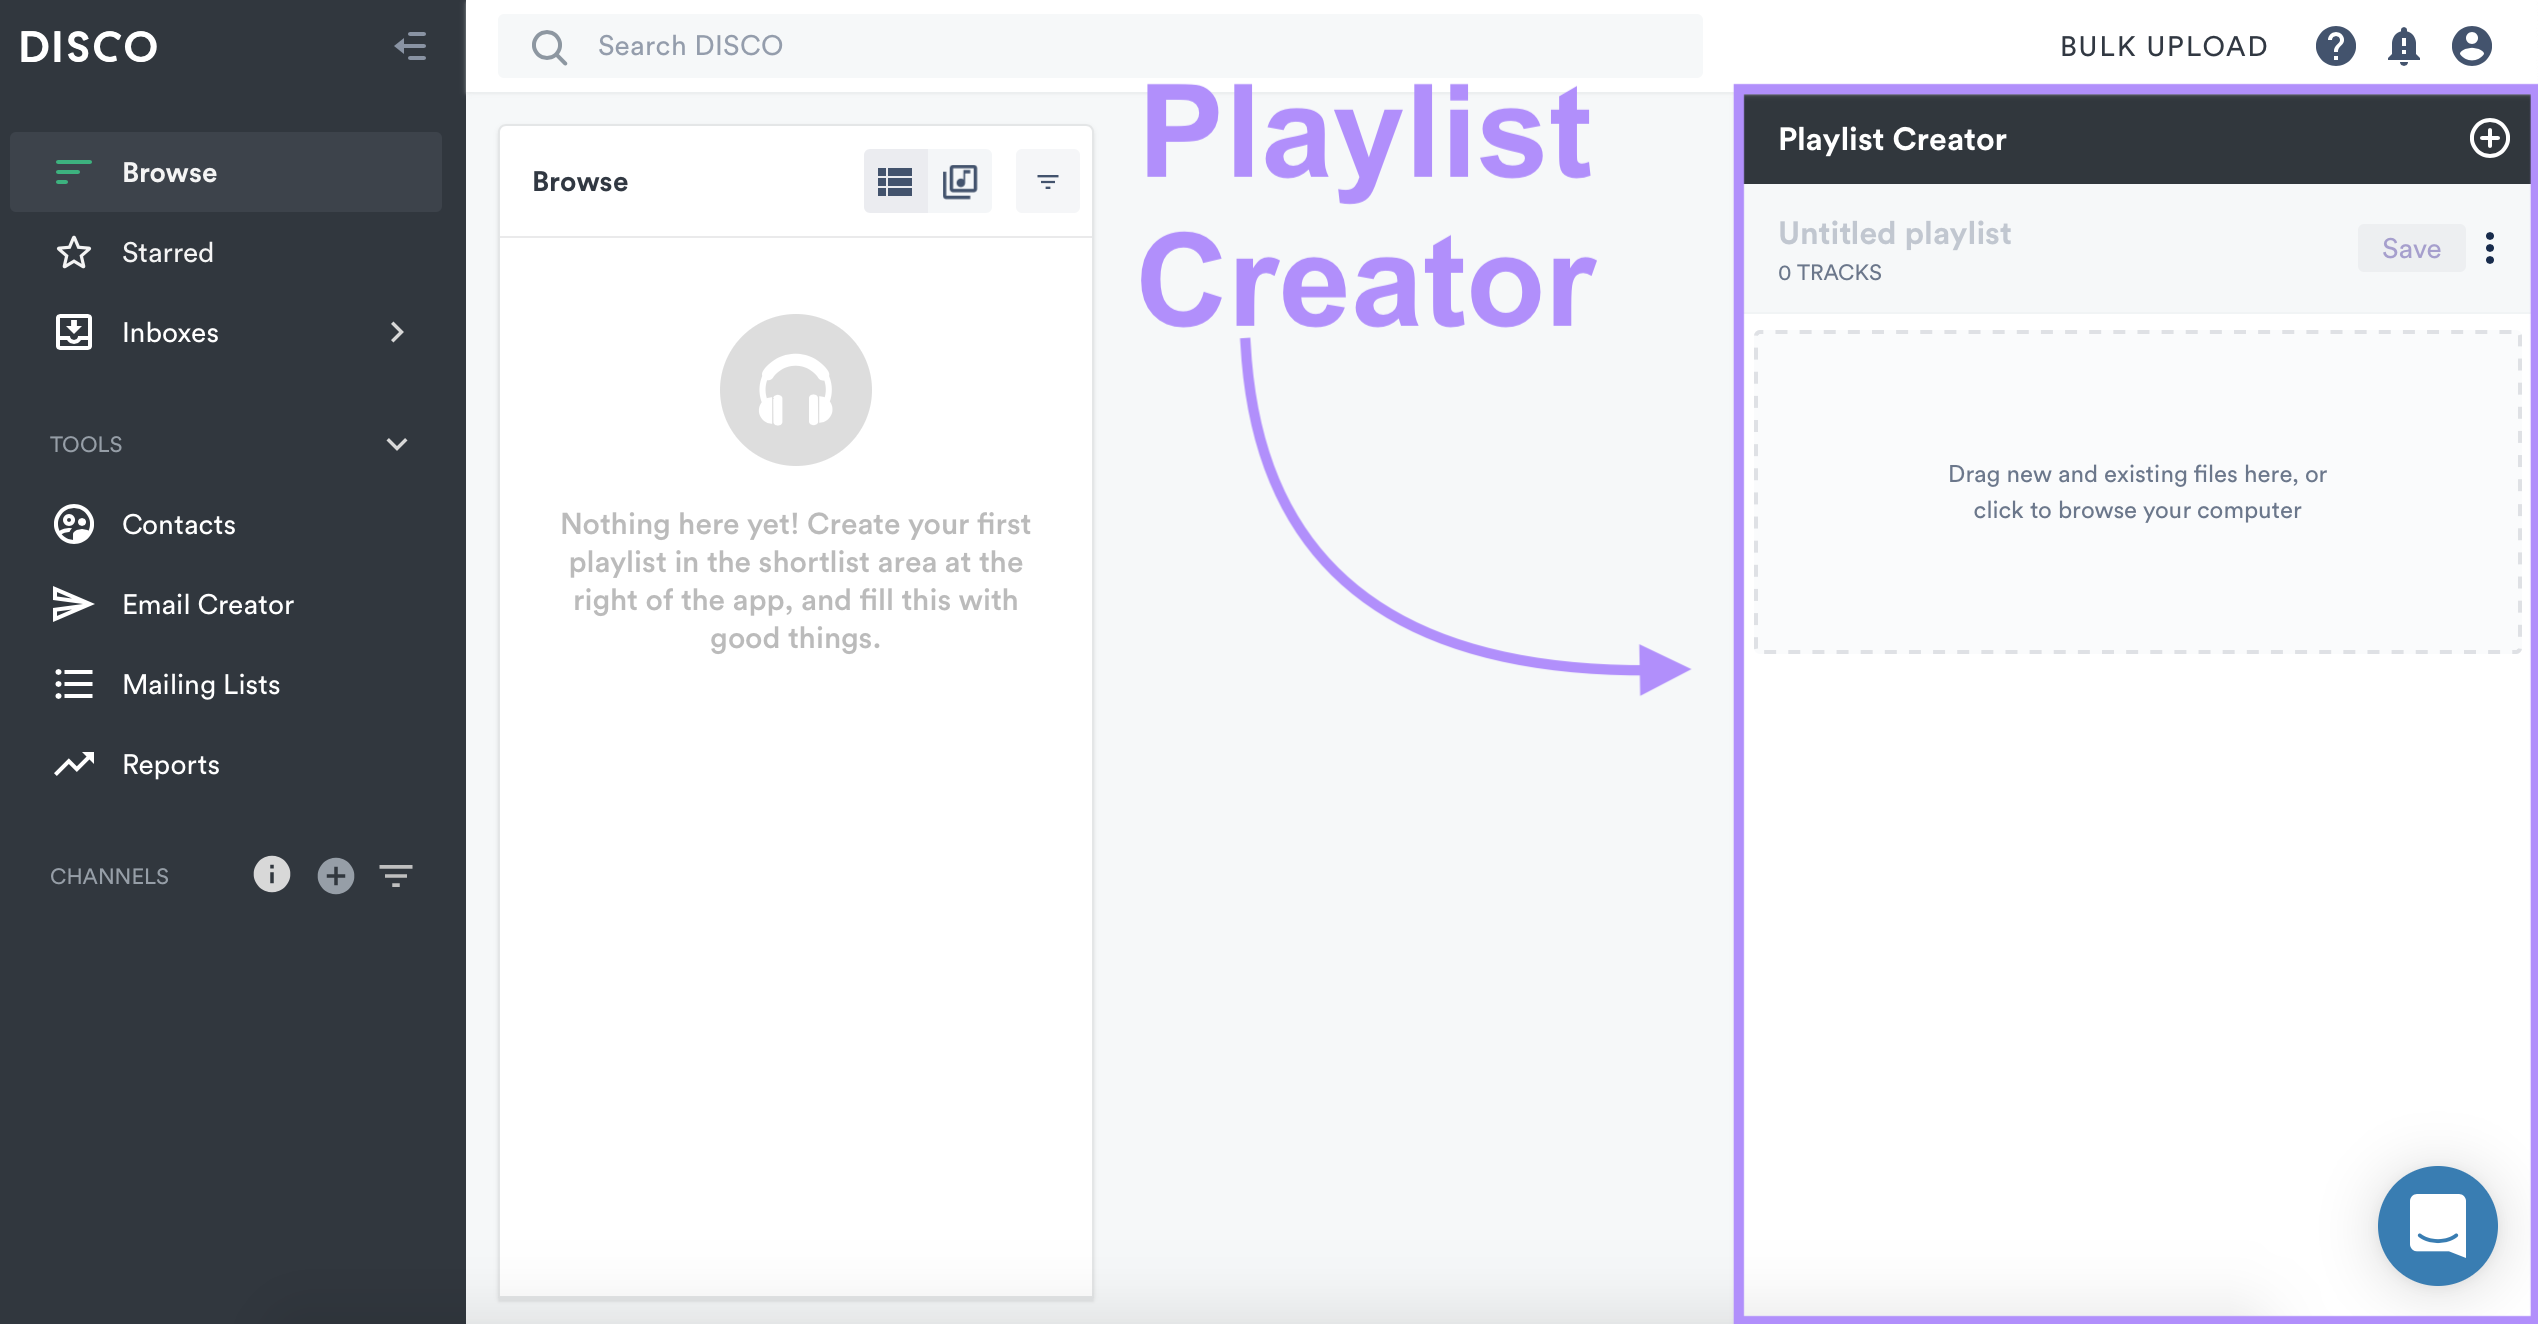Image resolution: width=2538 pixels, height=1324 pixels.
Task: Open the Contacts tool
Action: click(178, 524)
